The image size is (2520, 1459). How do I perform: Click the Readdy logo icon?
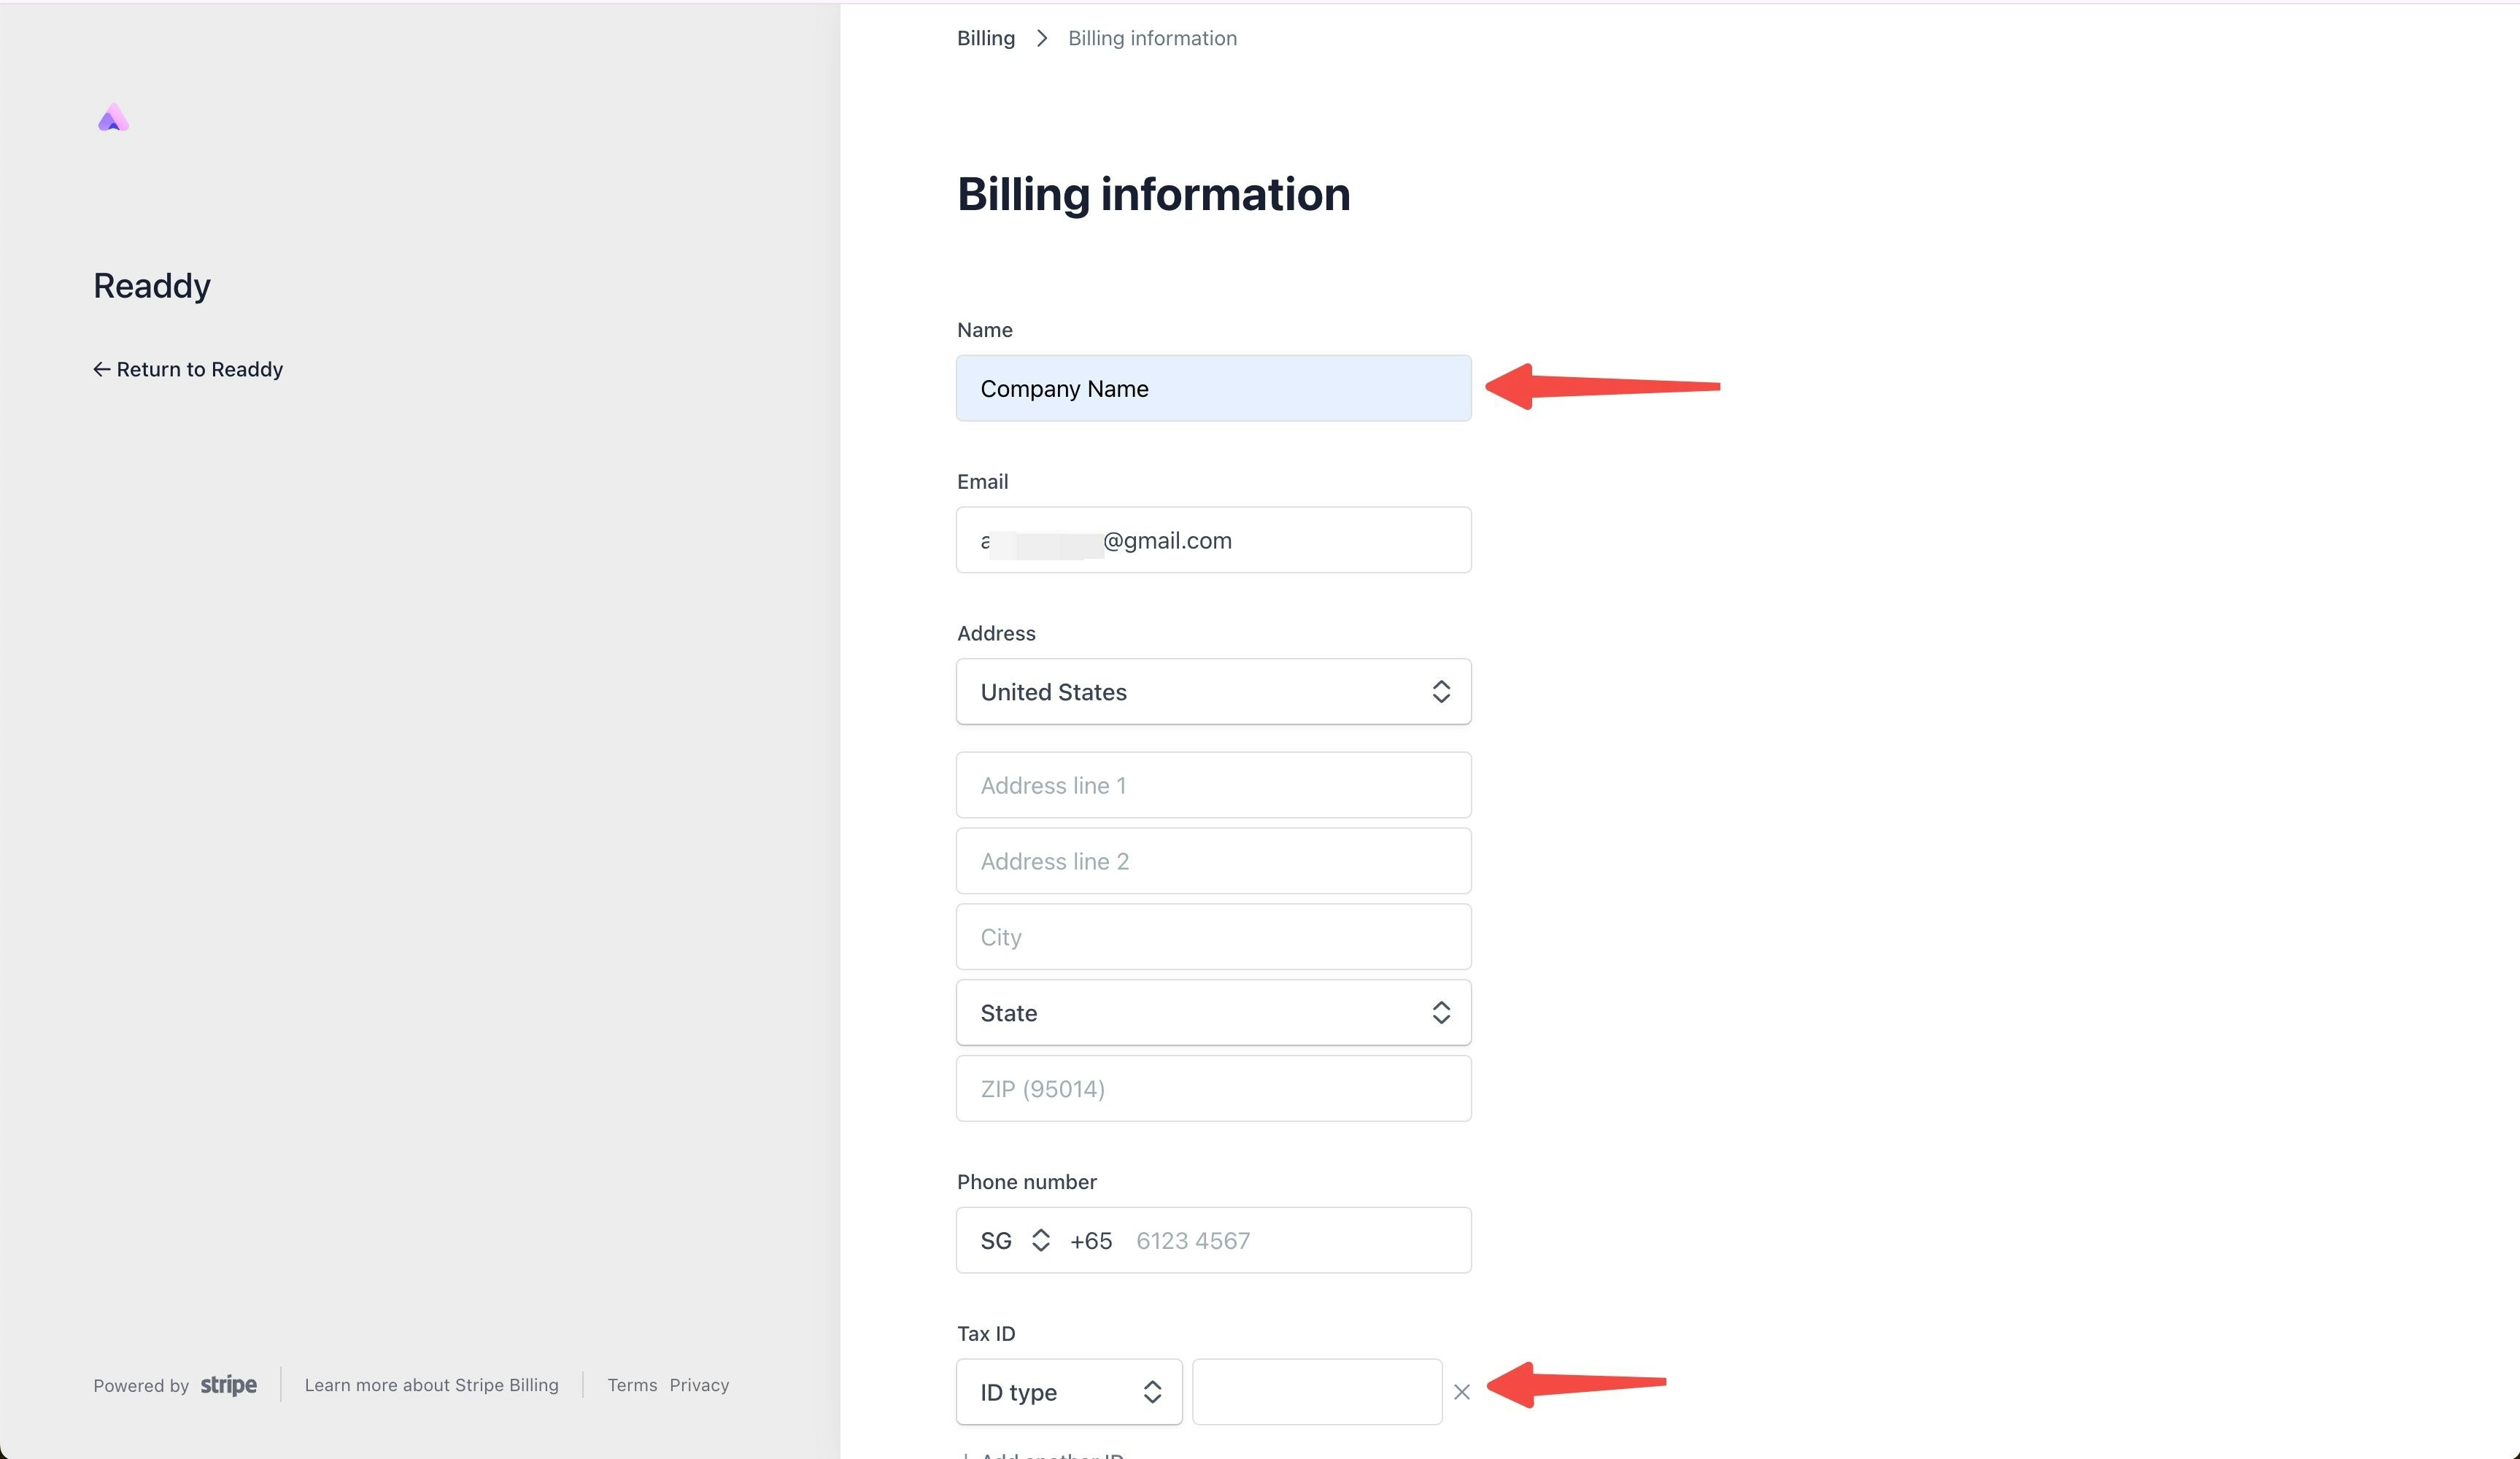113,118
